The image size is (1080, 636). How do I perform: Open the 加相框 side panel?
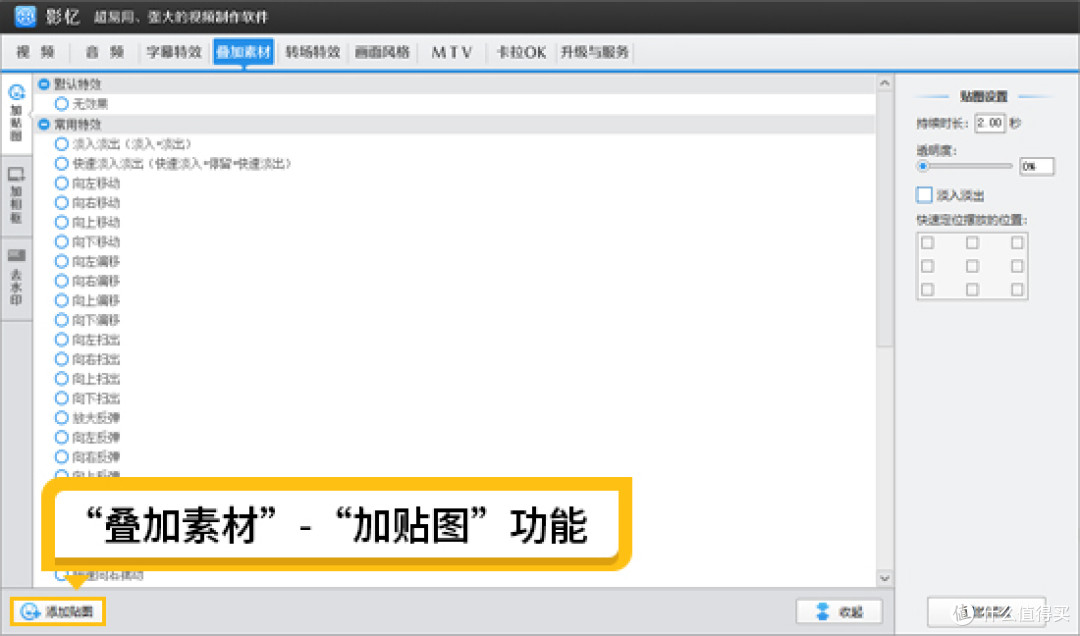point(16,195)
